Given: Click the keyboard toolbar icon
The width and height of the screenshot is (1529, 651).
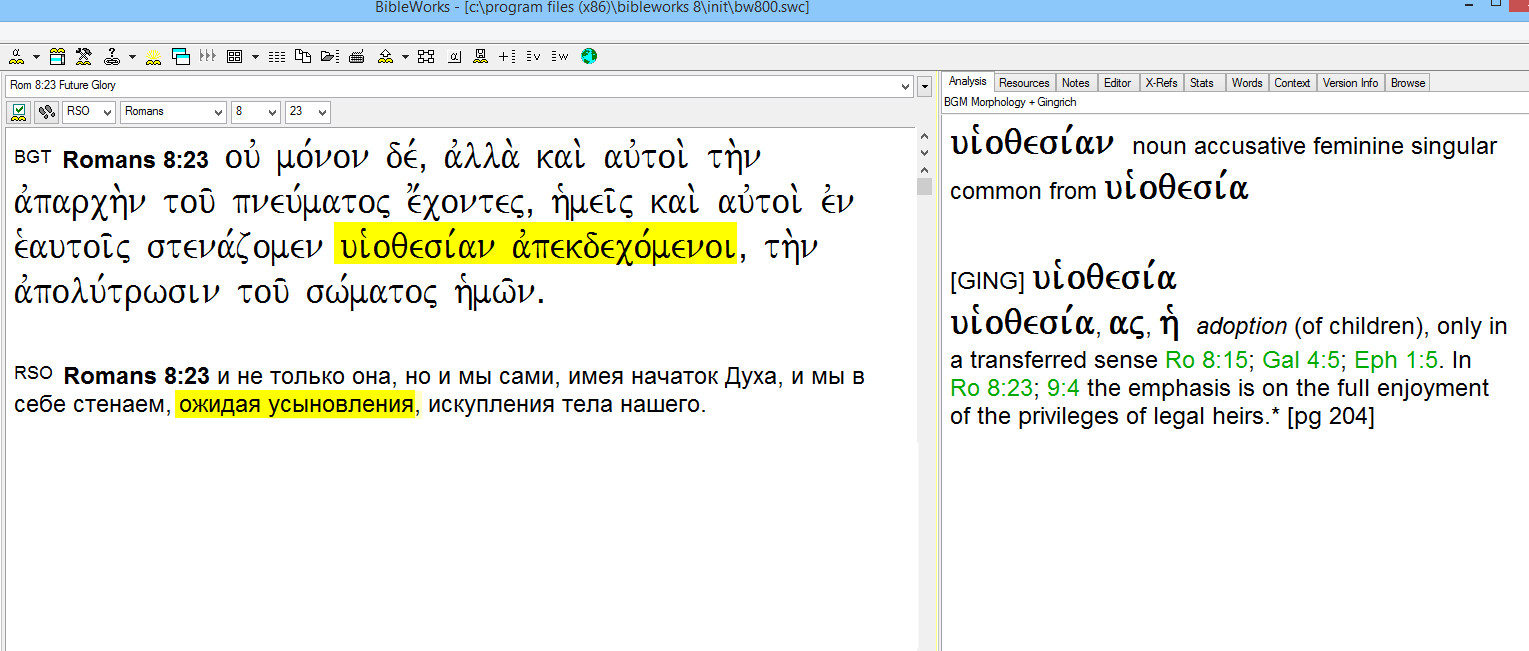Looking at the screenshot, I should pyautogui.click(x=355, y=56).
